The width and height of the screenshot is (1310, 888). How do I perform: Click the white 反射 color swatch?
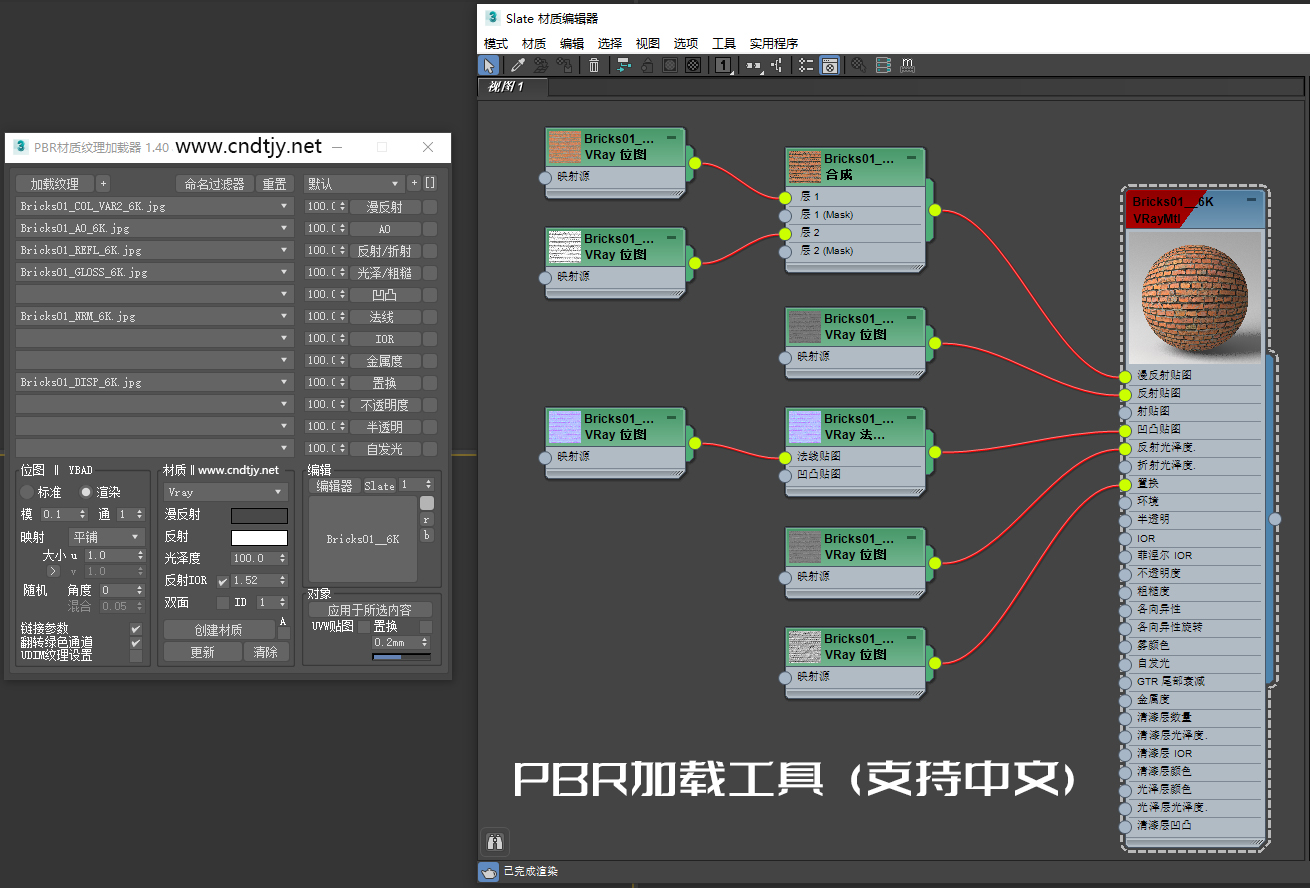tap(259, 537)
